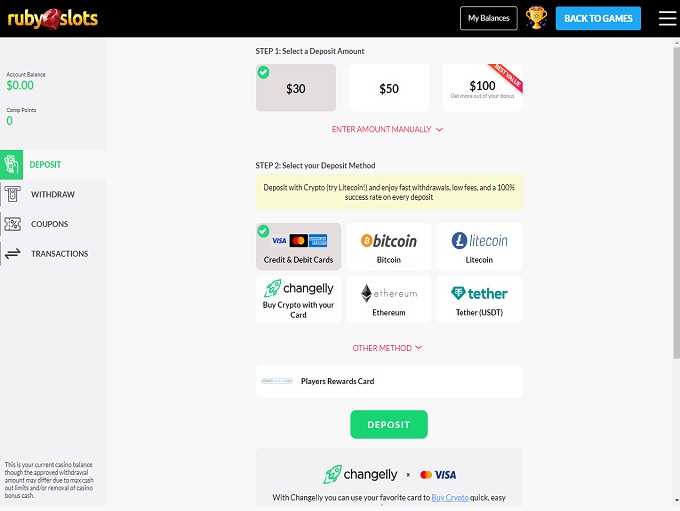Expand Enter Amount Manually

388,129
